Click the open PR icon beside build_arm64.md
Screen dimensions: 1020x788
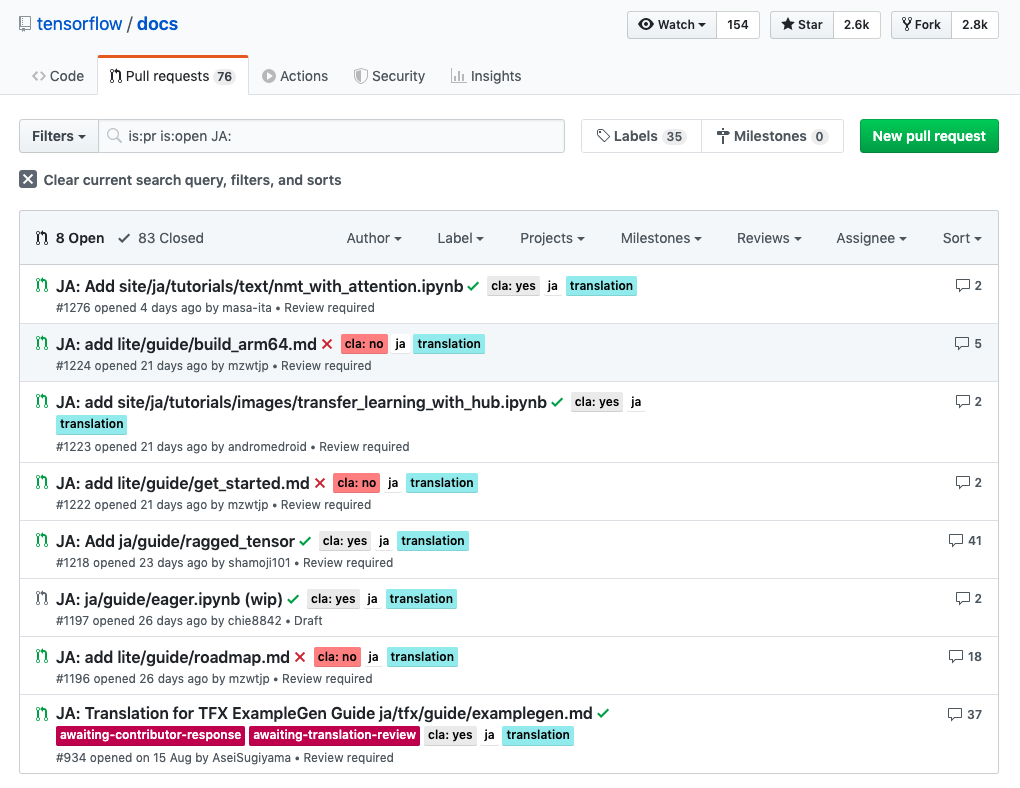pyautogui.click(x=42, y=343)
